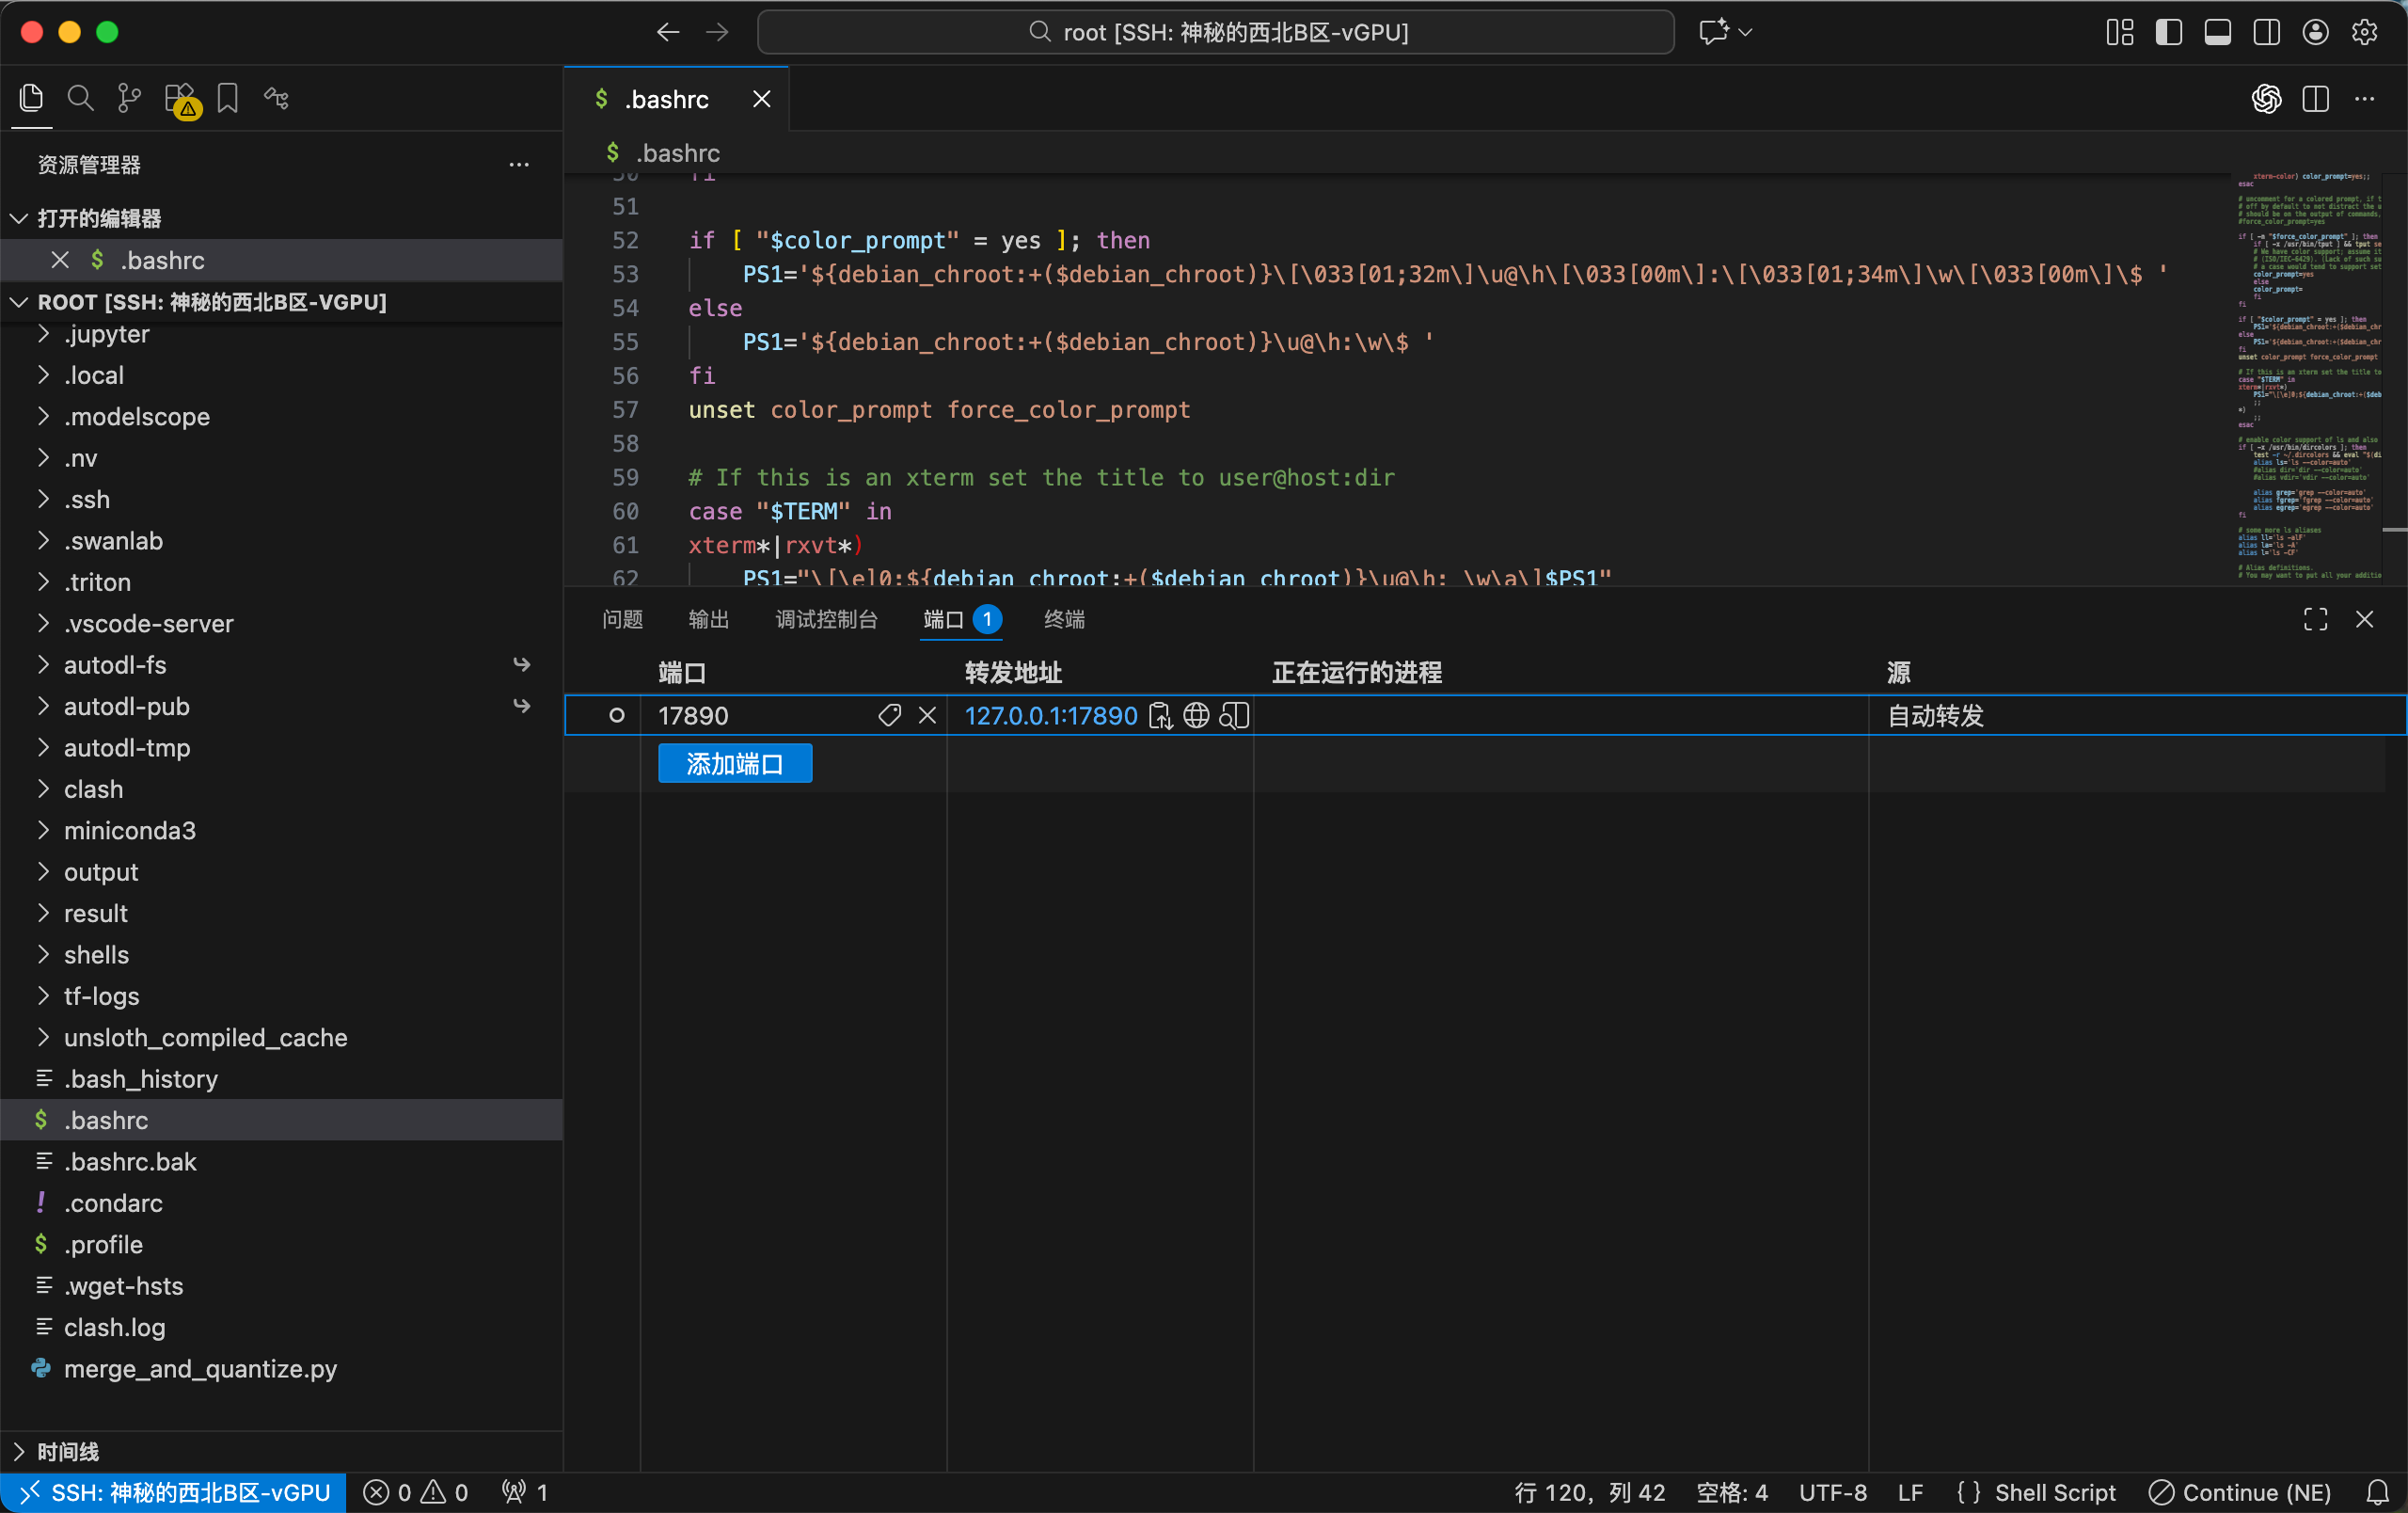Maximize the bottom panel size

[2315, 620]
